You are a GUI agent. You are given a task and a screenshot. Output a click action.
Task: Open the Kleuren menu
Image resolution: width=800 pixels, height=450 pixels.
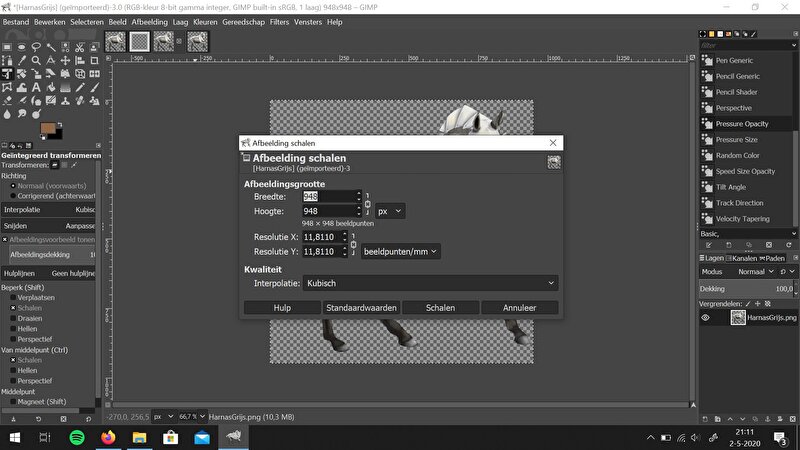coord(205,22)
